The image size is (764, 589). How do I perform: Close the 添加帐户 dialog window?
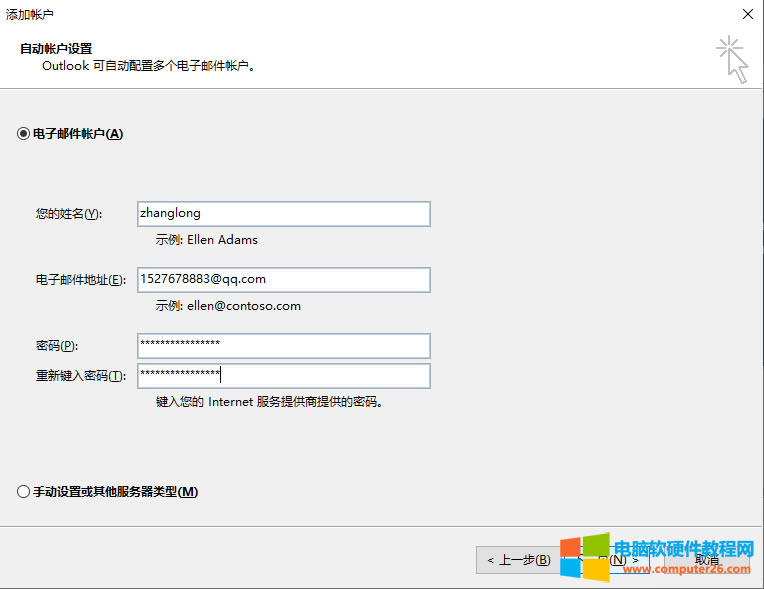tap(746, 14)
